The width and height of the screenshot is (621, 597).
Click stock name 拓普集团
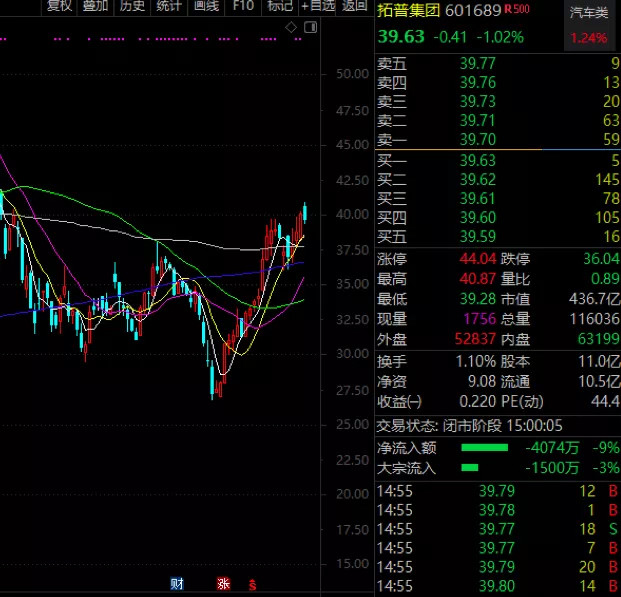[x=409, y=10]
